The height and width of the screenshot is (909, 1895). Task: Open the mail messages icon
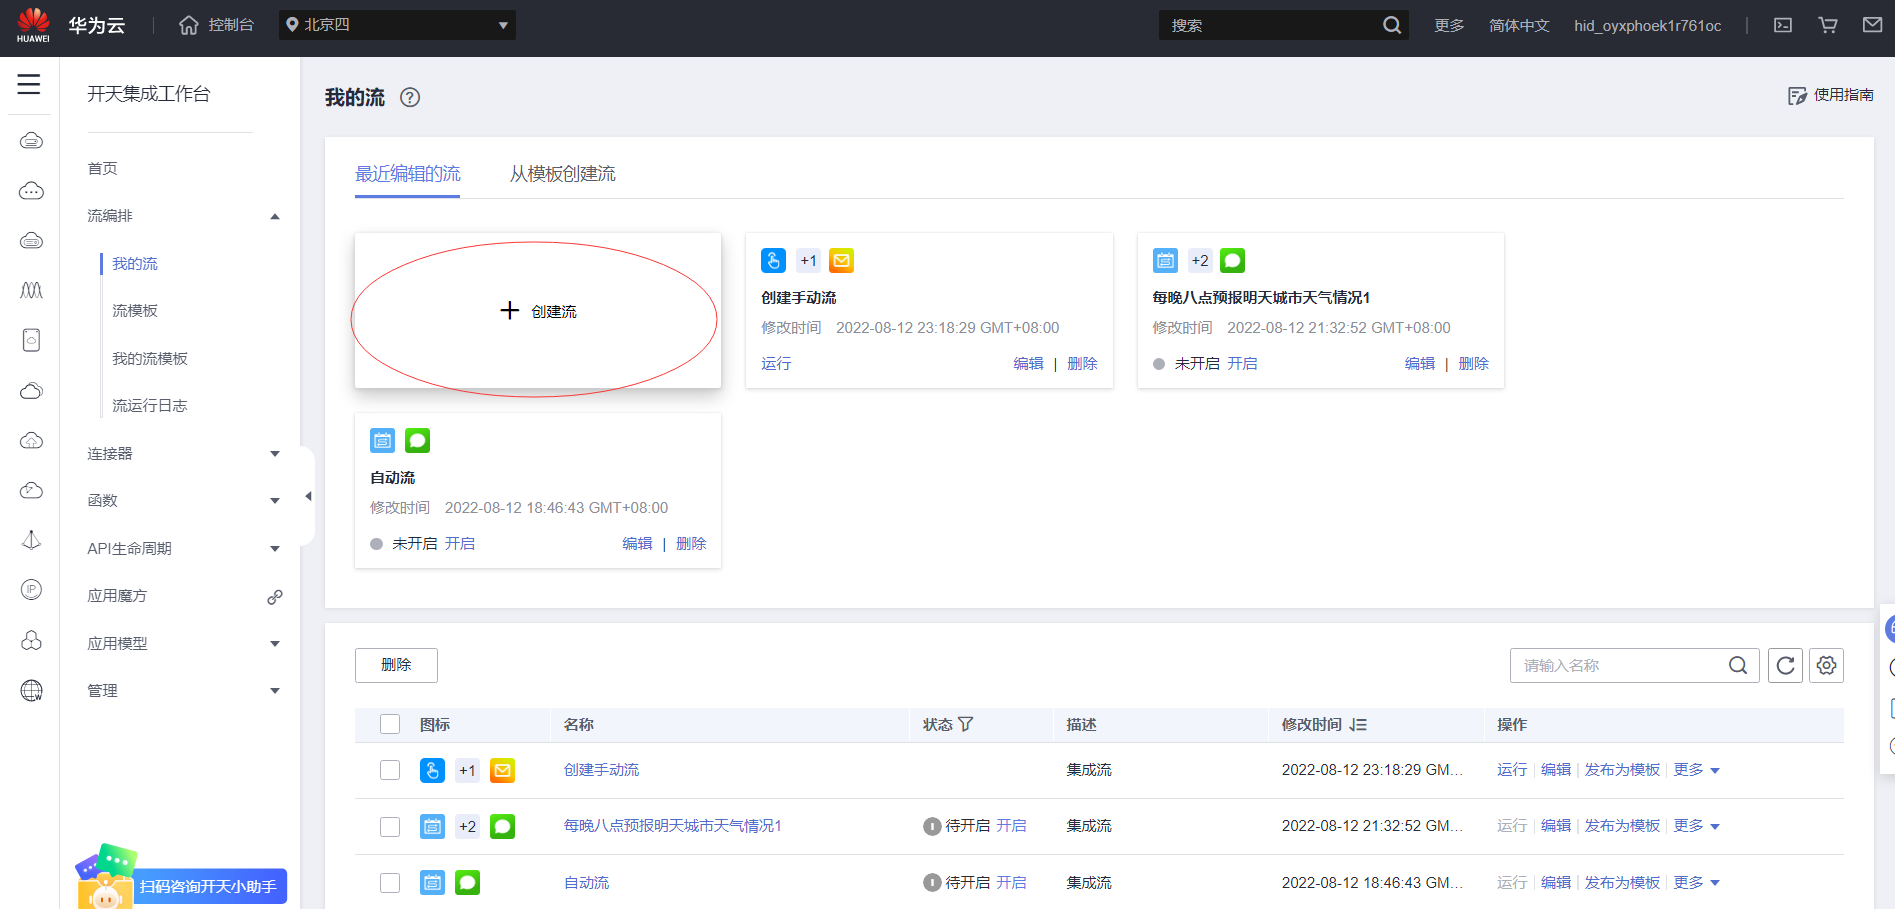[1873, 25]
